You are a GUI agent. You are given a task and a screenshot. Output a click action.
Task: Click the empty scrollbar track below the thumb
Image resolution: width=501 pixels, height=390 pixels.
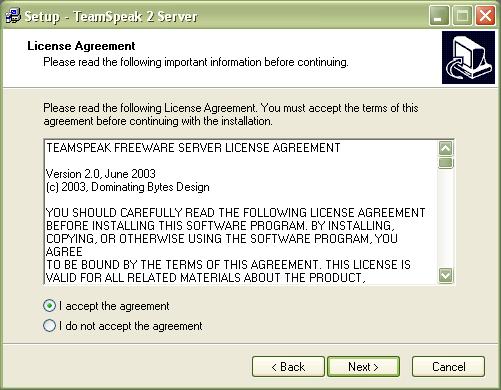coord(446,219)
